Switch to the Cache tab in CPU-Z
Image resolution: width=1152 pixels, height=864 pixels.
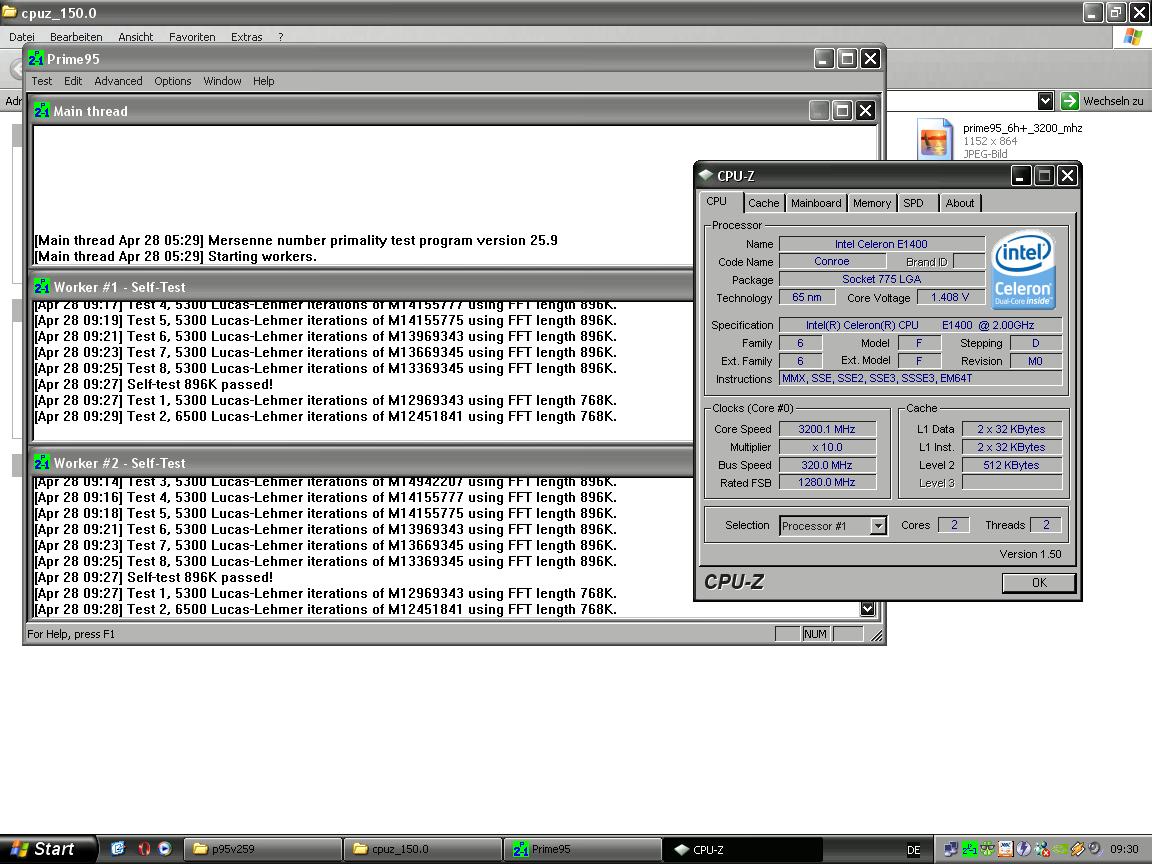763,203
